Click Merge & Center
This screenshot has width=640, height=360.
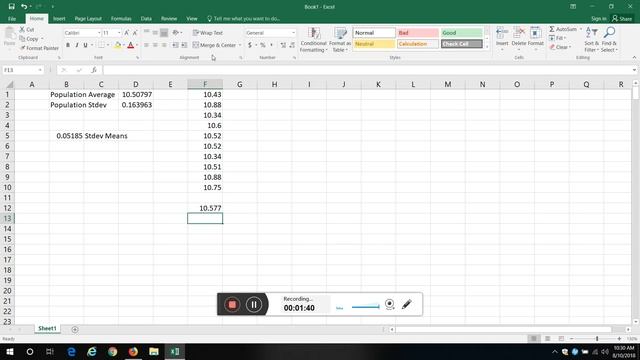pos(214,45)
